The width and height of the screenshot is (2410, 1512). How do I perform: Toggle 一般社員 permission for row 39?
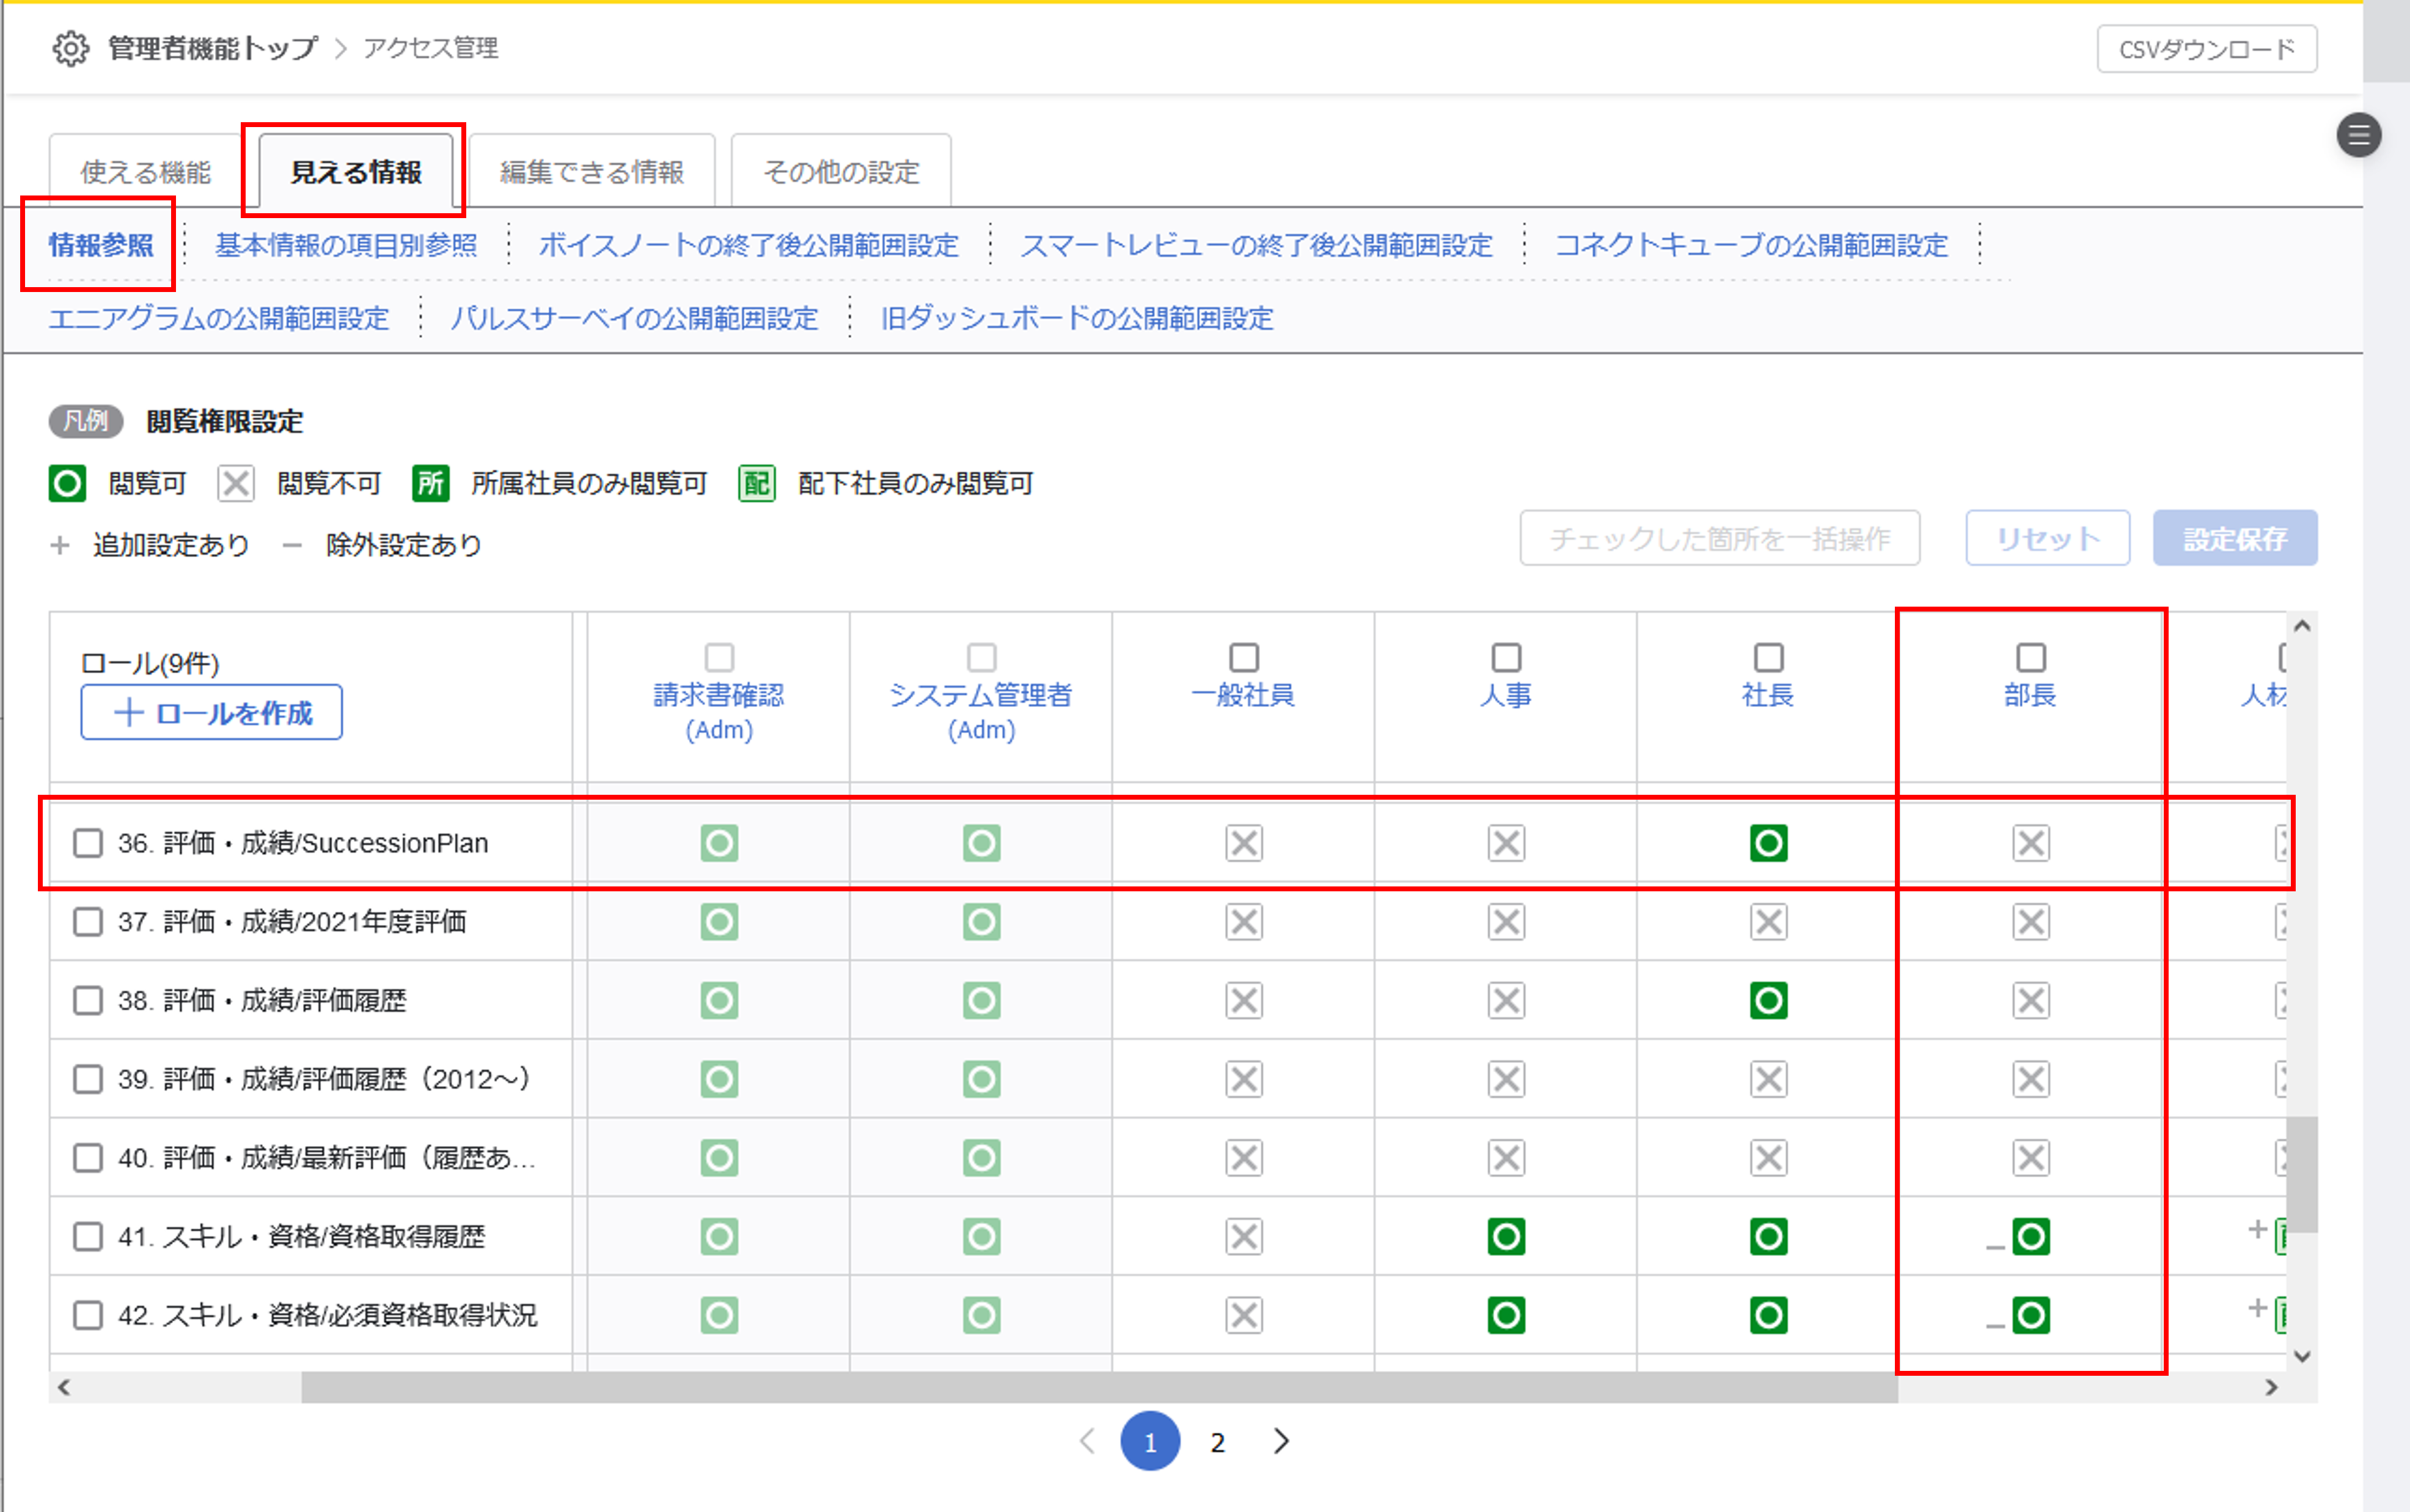pyautogui.click(x=1243, y=1079)
